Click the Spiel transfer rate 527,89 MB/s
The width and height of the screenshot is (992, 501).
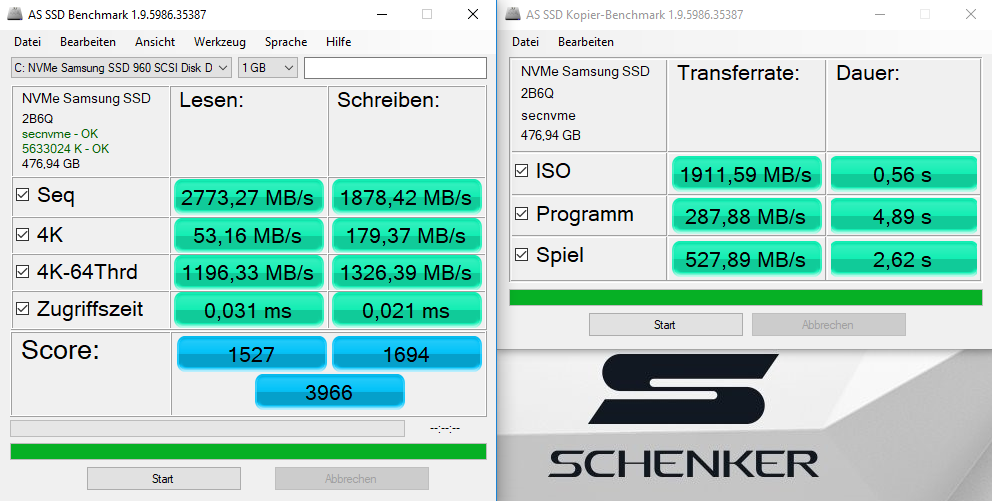747,258
